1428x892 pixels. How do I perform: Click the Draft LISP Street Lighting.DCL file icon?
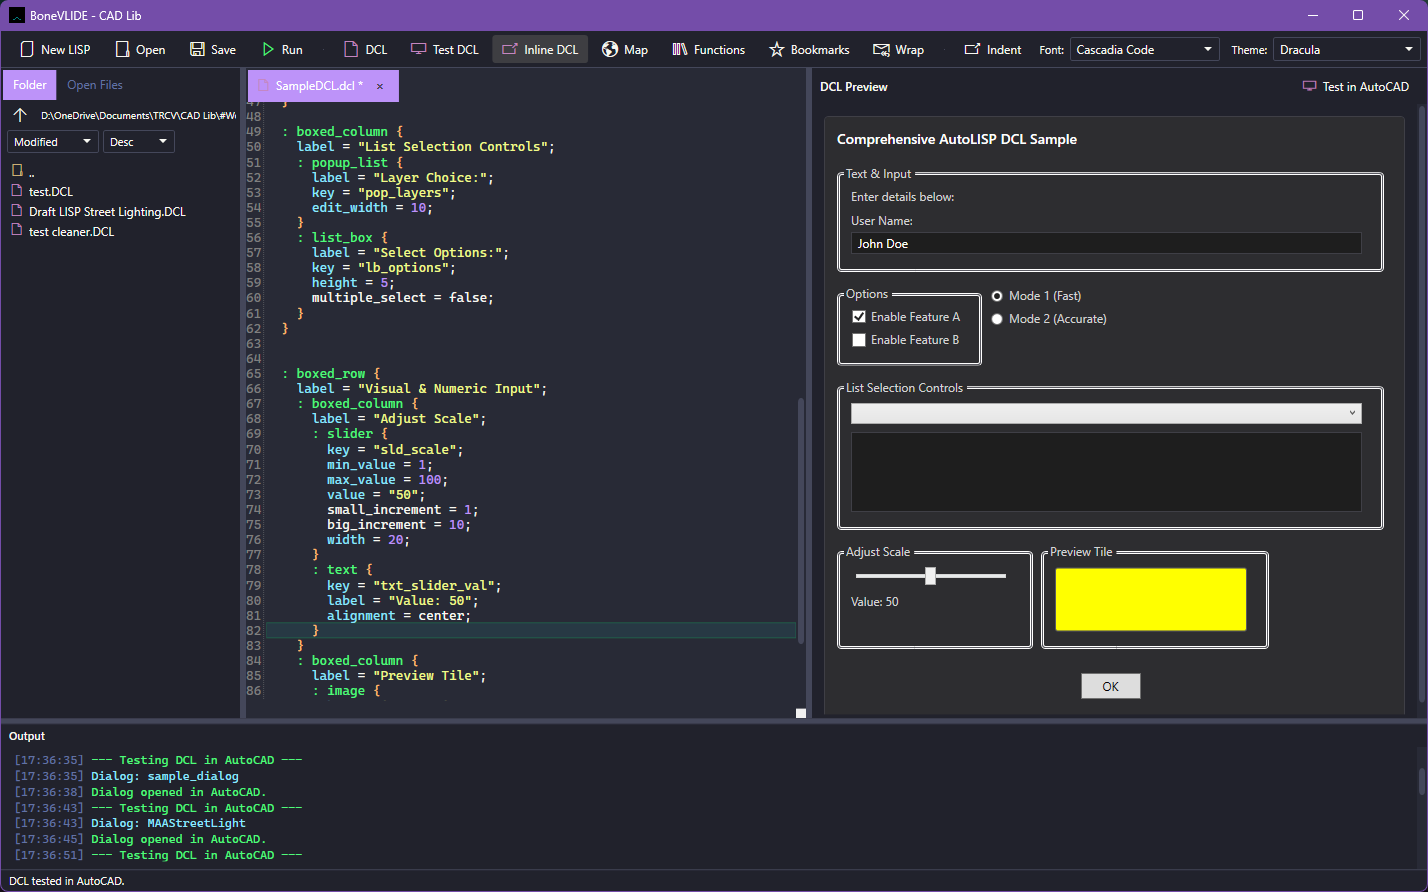pos(16,211)
